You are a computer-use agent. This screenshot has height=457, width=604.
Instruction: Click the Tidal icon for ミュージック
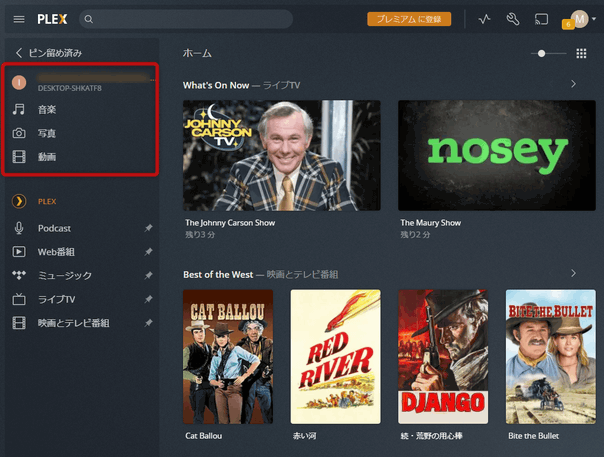click(x=19, y=275)
